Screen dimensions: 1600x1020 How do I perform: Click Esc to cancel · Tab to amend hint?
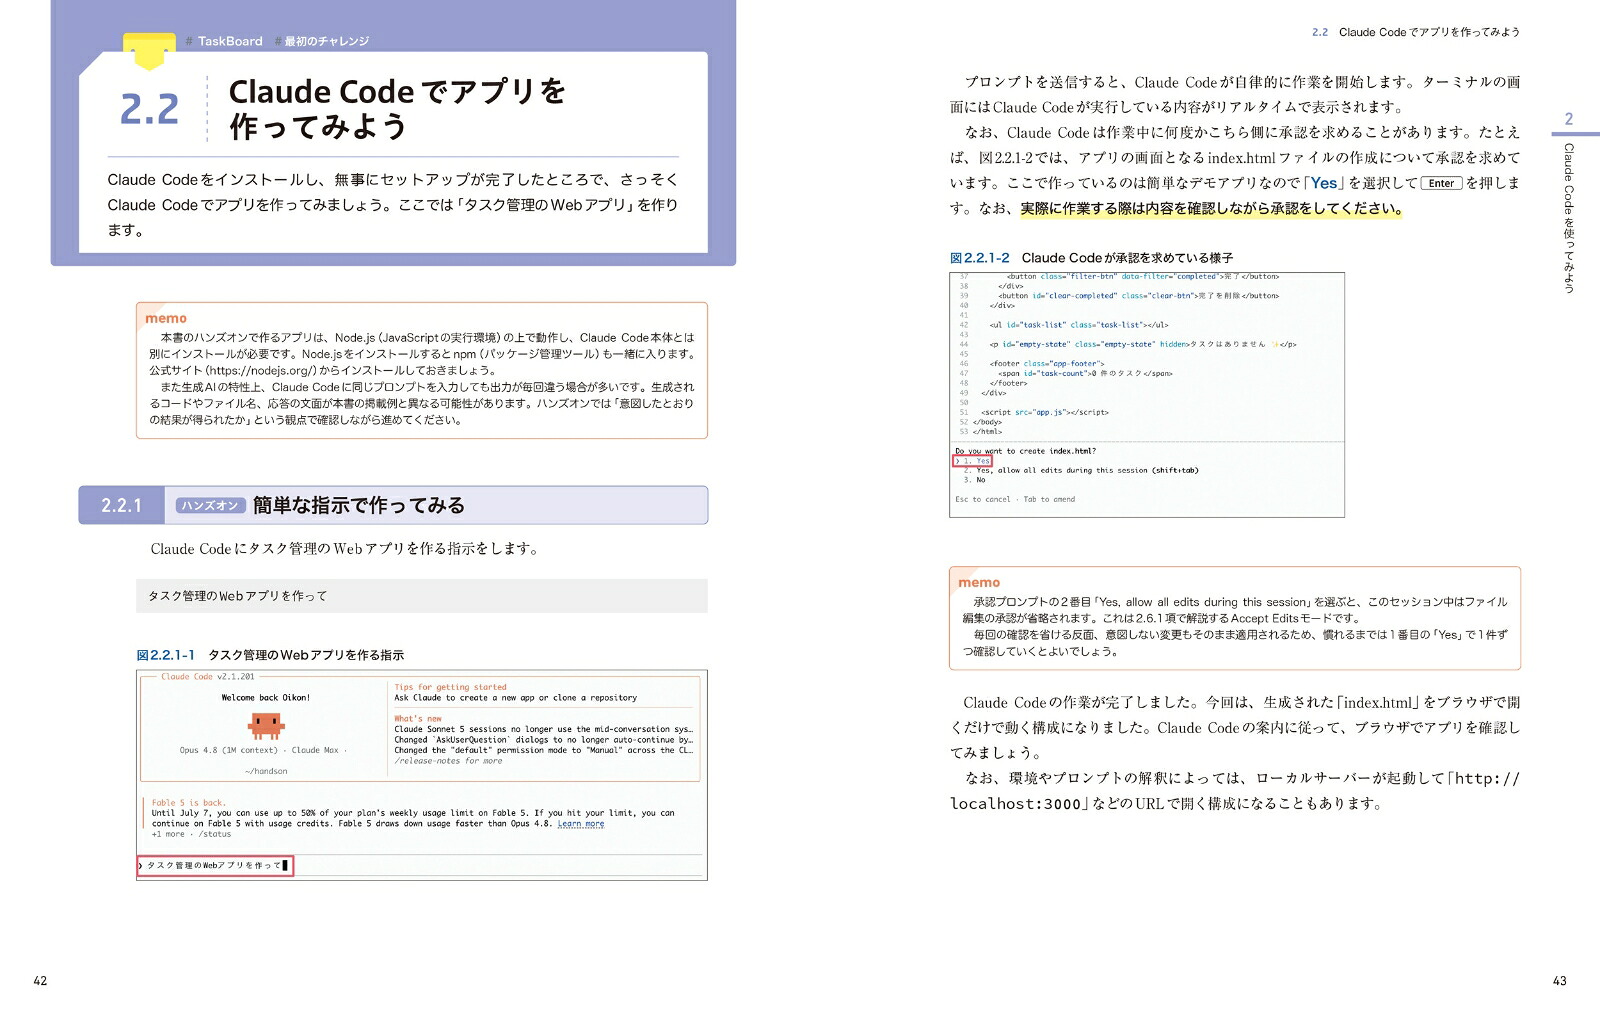point(1015,499)
